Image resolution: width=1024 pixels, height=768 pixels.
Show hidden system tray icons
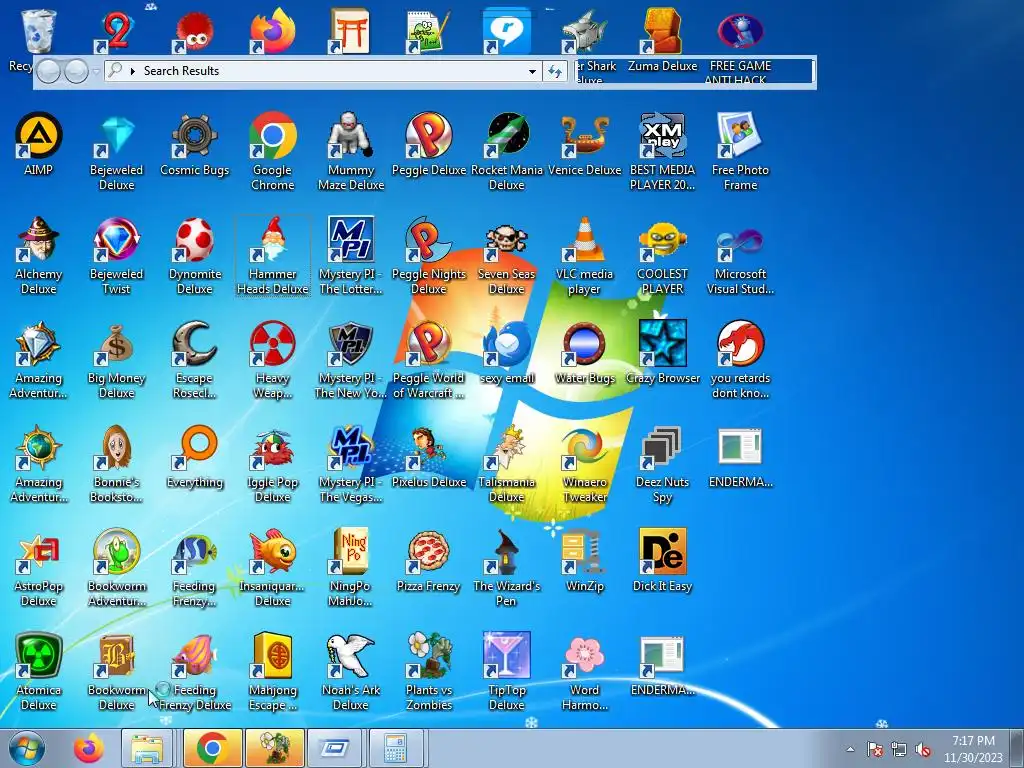[850, 749]
